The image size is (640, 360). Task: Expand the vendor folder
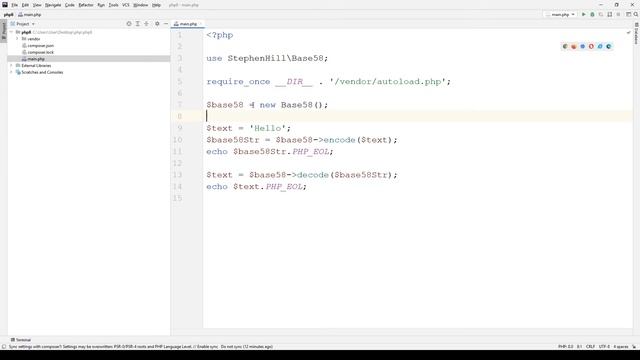coord(17,39)
